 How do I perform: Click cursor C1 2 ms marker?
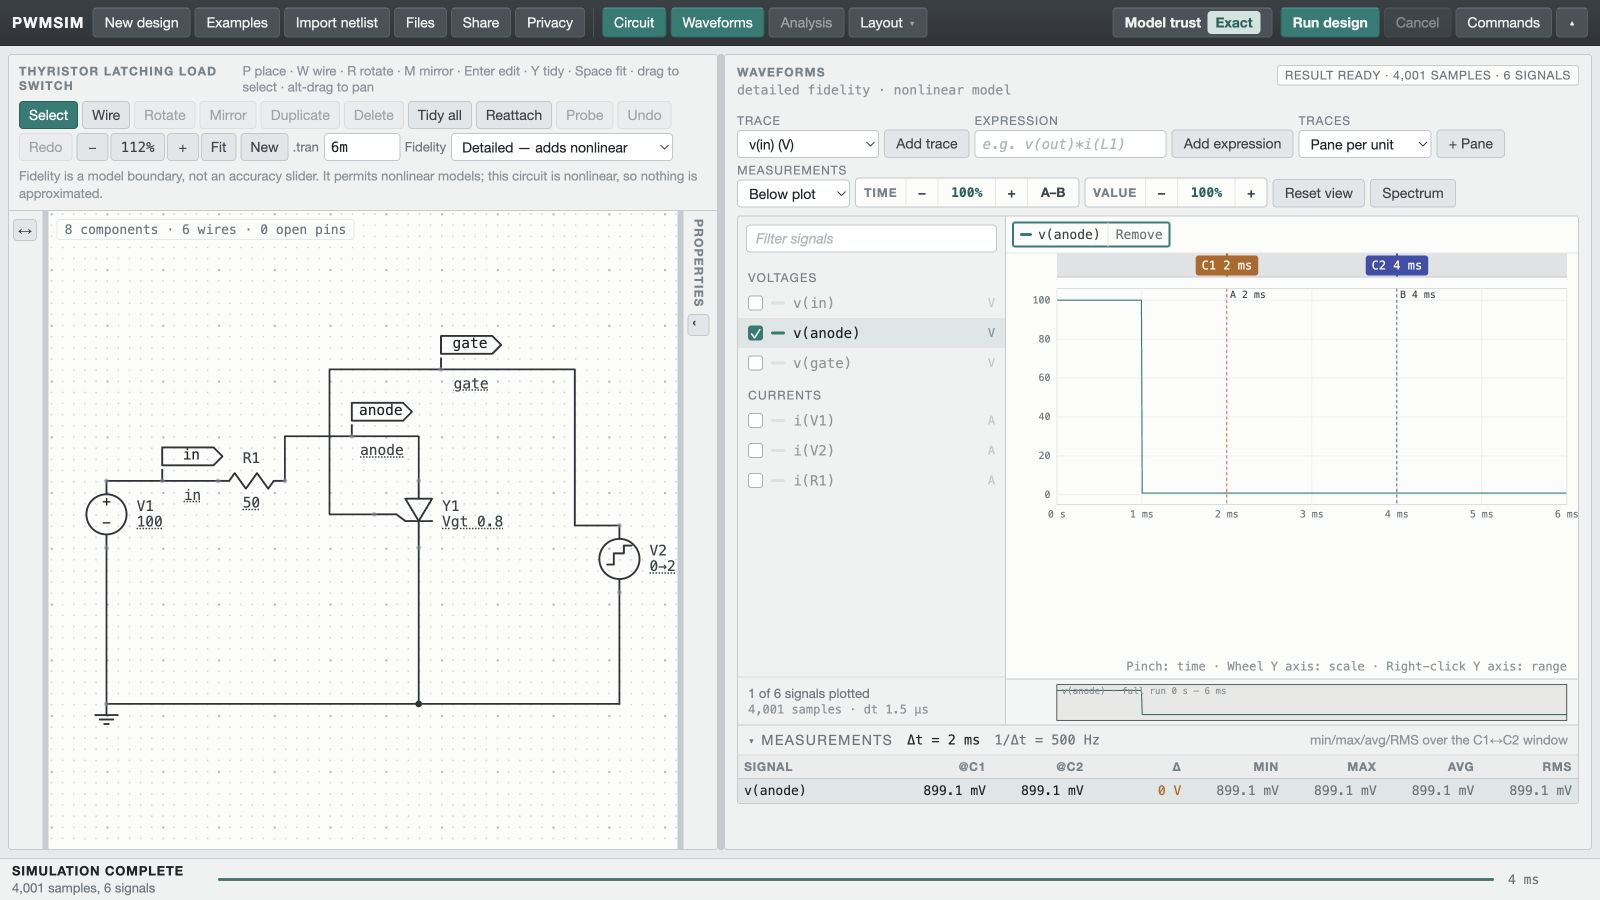point(1227,265)
